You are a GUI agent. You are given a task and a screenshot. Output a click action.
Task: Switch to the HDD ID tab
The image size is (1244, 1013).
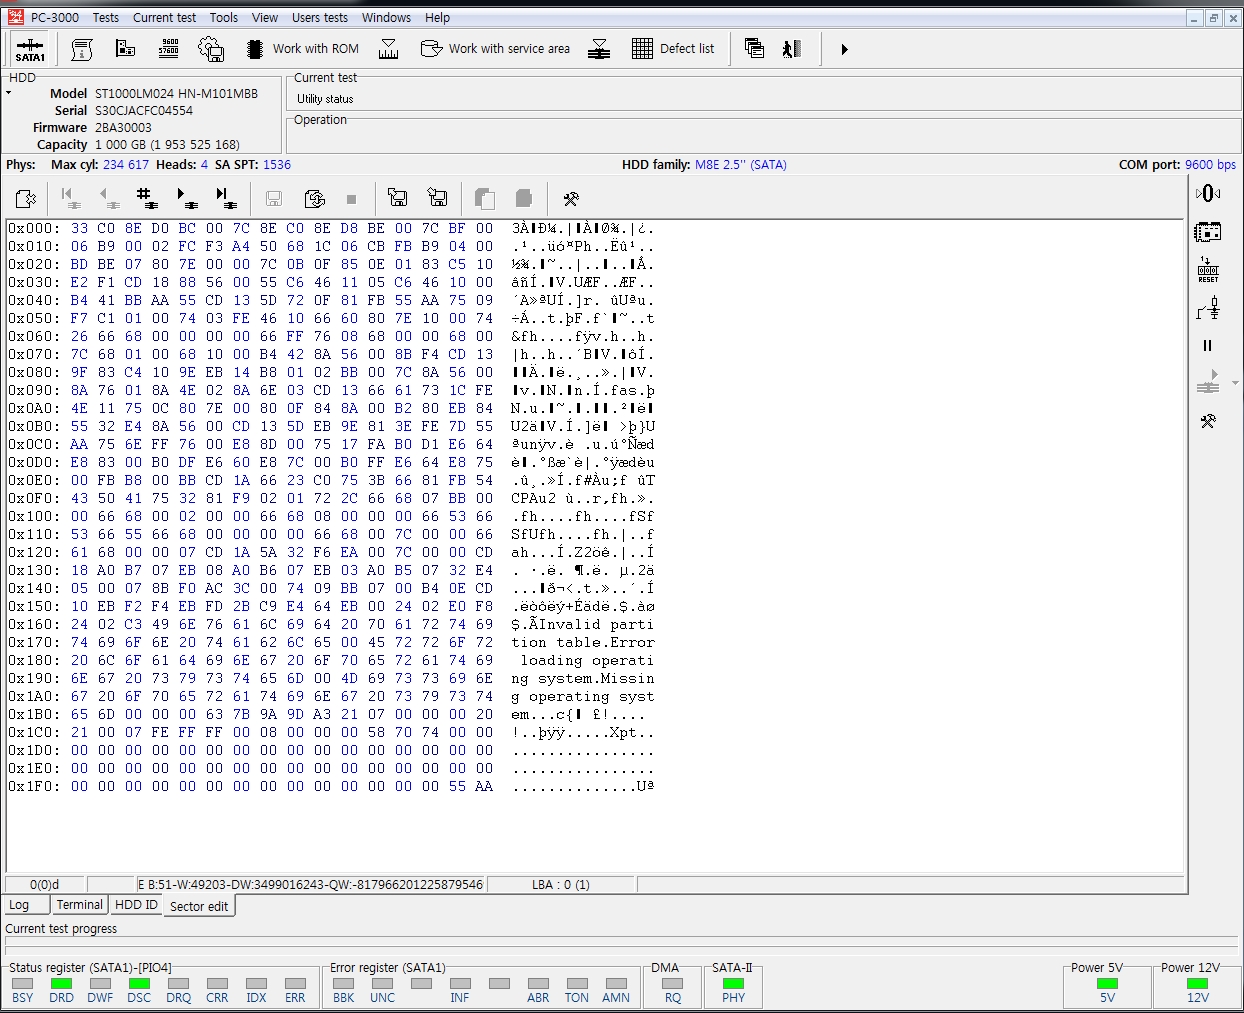136,904
